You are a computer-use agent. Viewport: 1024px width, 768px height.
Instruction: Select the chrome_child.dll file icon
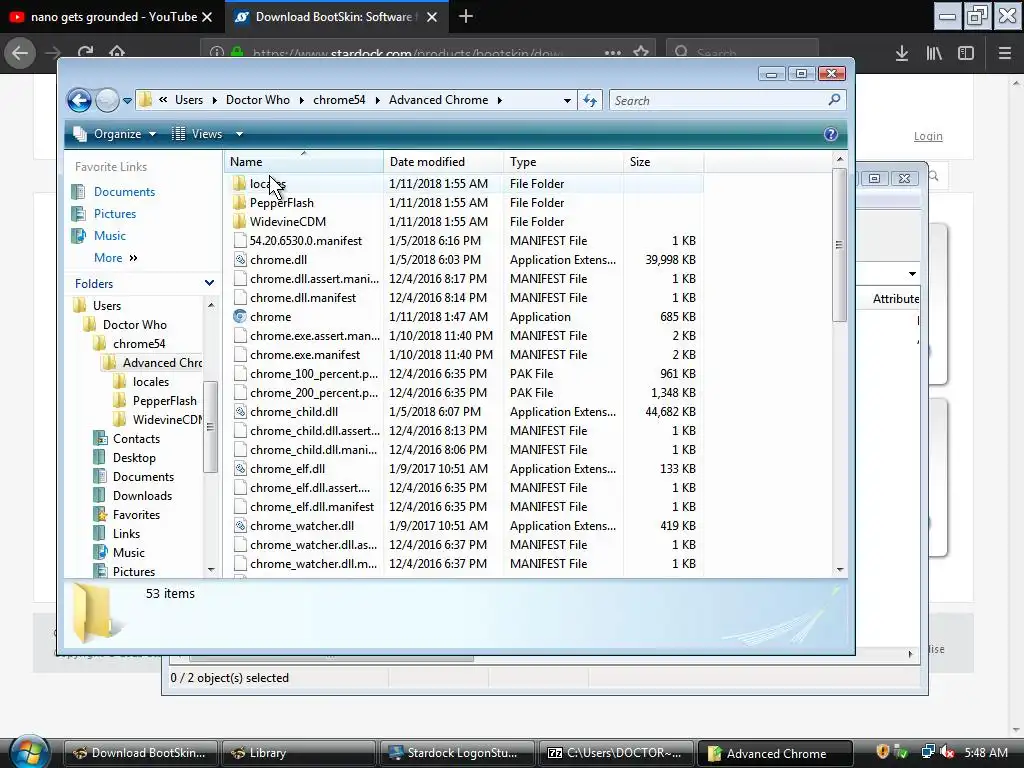point(240,411)
